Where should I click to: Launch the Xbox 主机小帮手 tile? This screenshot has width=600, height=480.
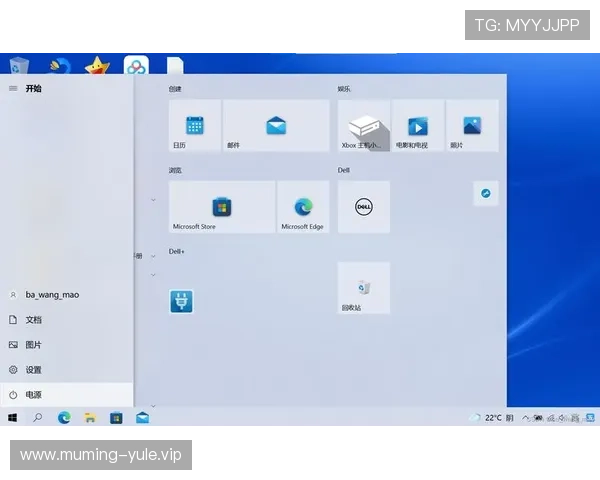coord(364,126)
